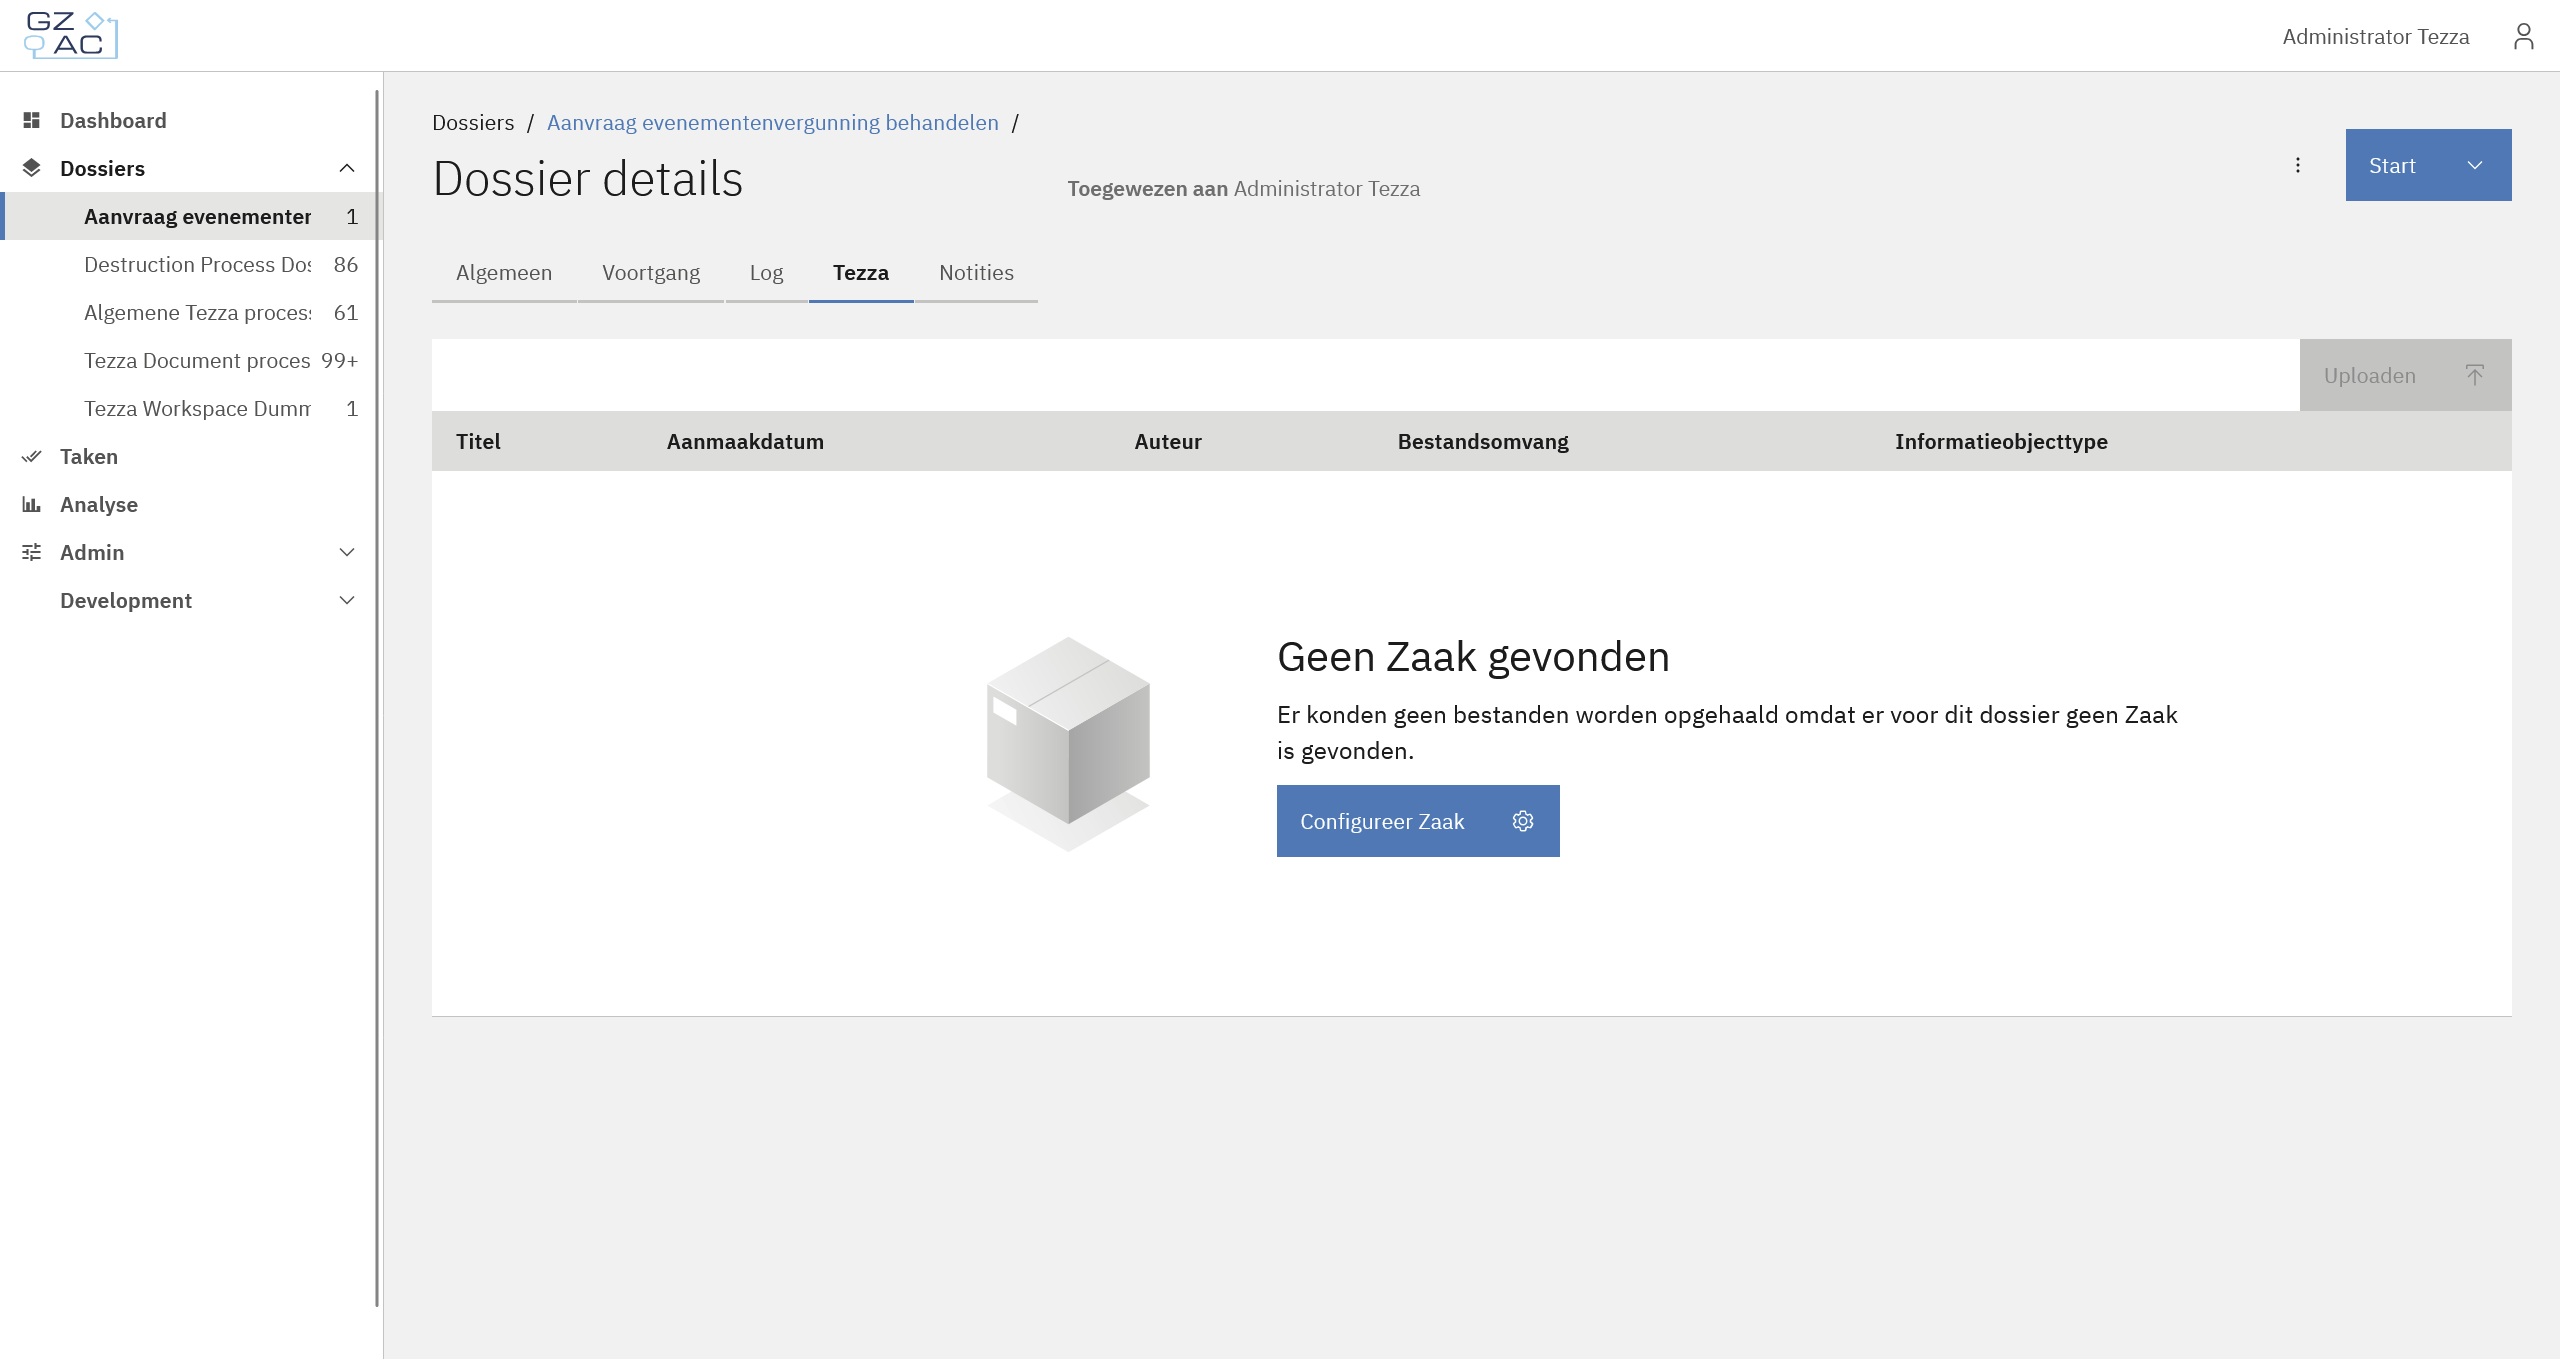Expand the Development menu chevron
2560x1359 pixels.
pos(347,600)
